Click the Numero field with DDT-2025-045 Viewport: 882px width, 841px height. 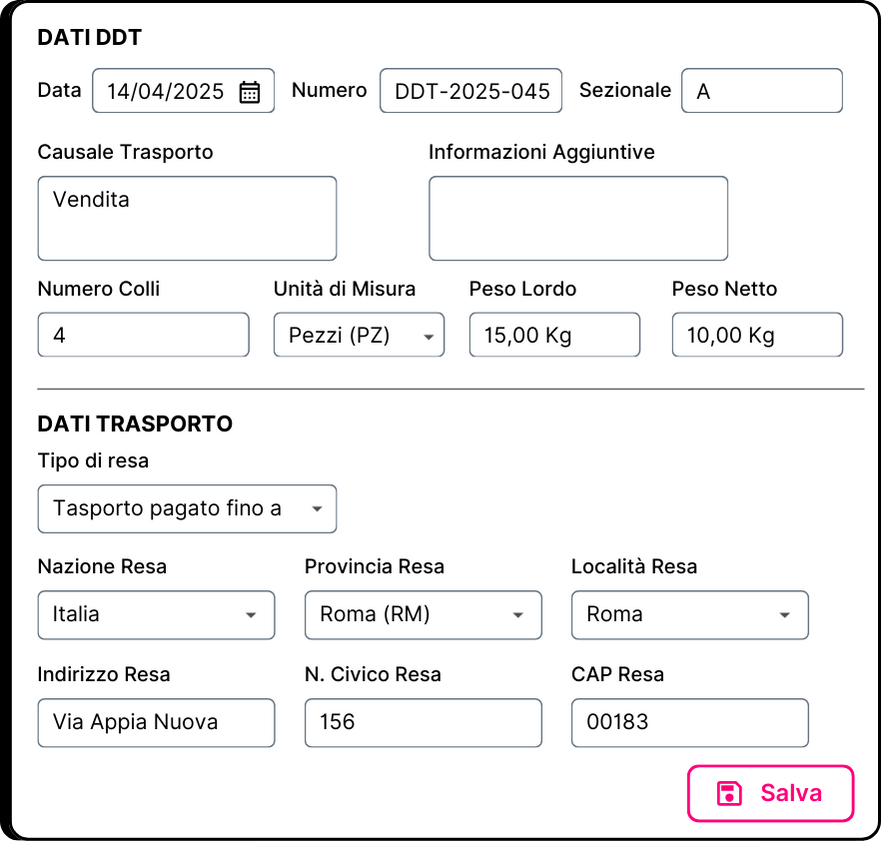[x=471, y=91]
